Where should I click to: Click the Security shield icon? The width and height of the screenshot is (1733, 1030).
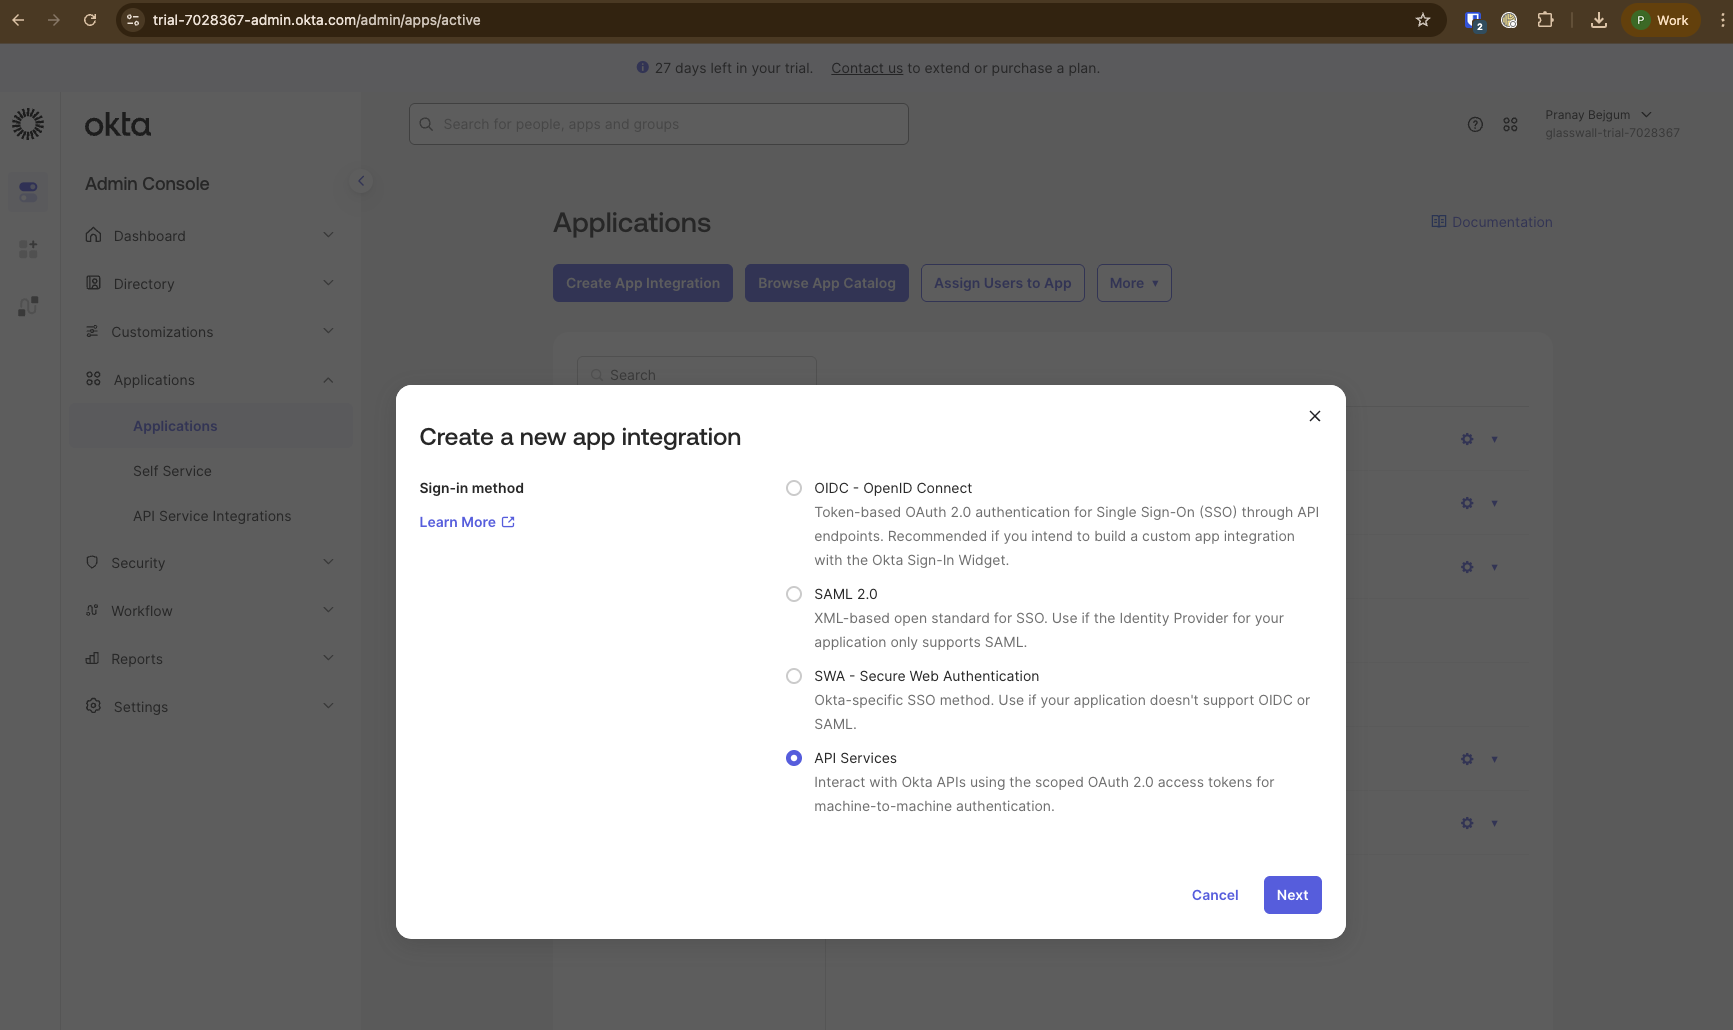coord(92,562)
